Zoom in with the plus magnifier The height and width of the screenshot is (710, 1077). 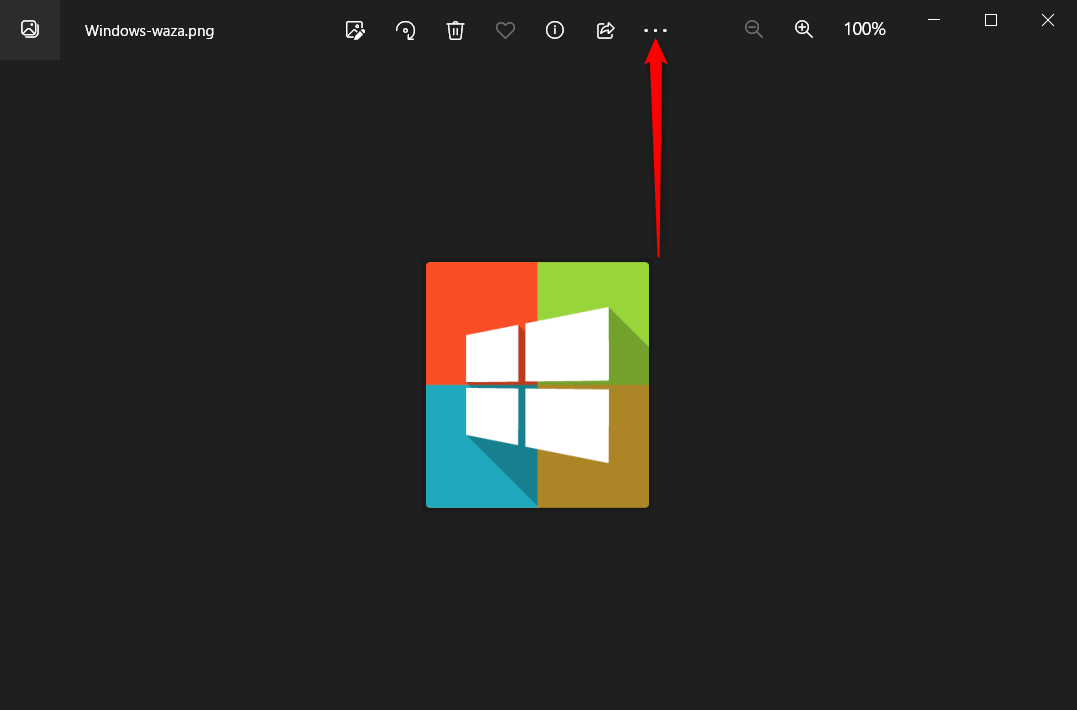(804, 30)
